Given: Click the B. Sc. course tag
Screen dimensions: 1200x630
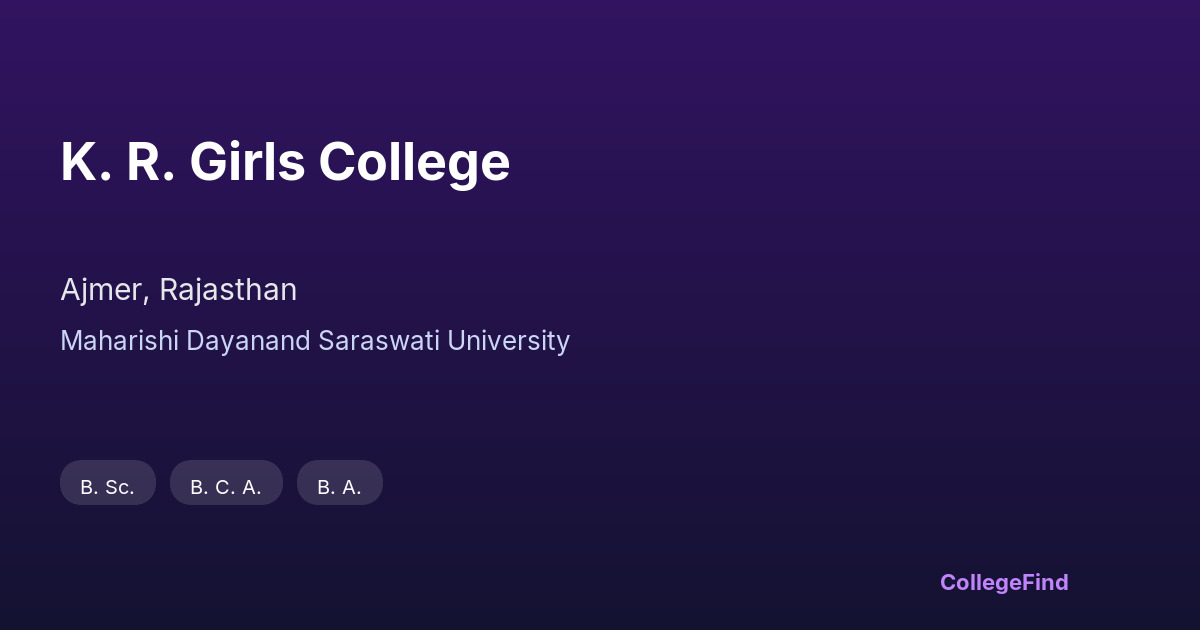Looking at the screenshot, I should pyautogui.click(x=108, y=483).
